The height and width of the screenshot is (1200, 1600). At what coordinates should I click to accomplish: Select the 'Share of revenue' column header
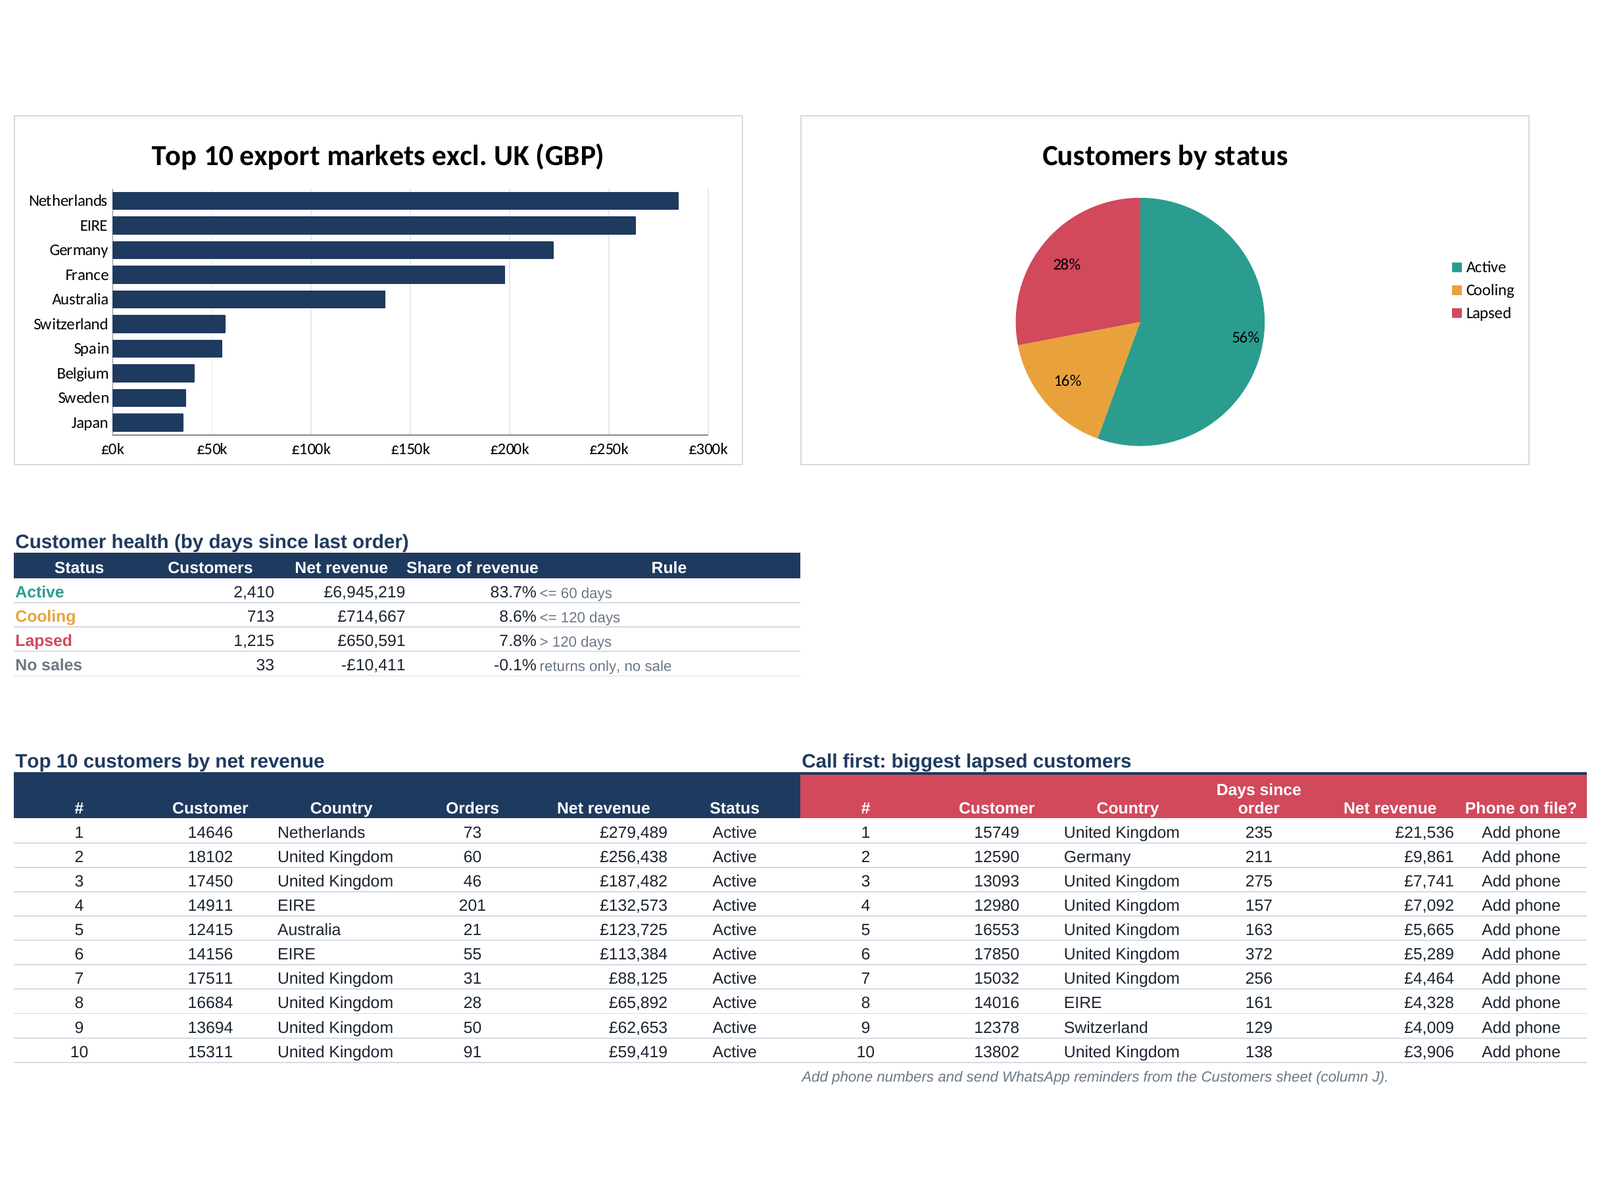tap(472, 567)
